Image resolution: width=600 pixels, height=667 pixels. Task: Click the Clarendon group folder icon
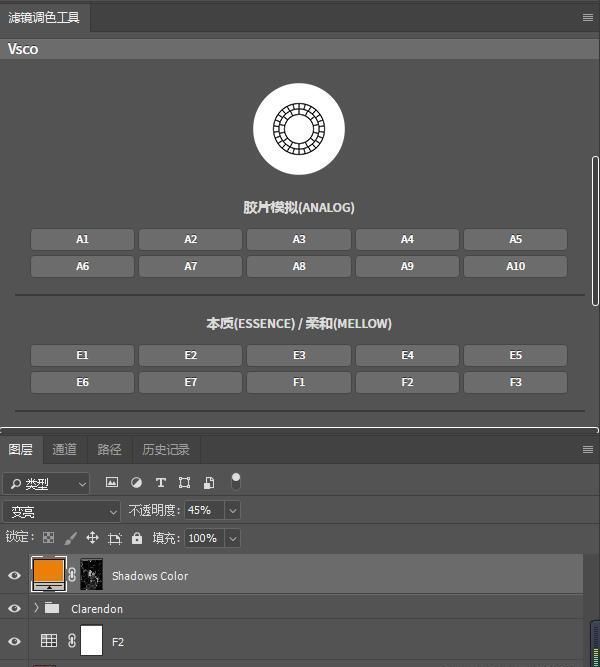[x=52, y=608]
